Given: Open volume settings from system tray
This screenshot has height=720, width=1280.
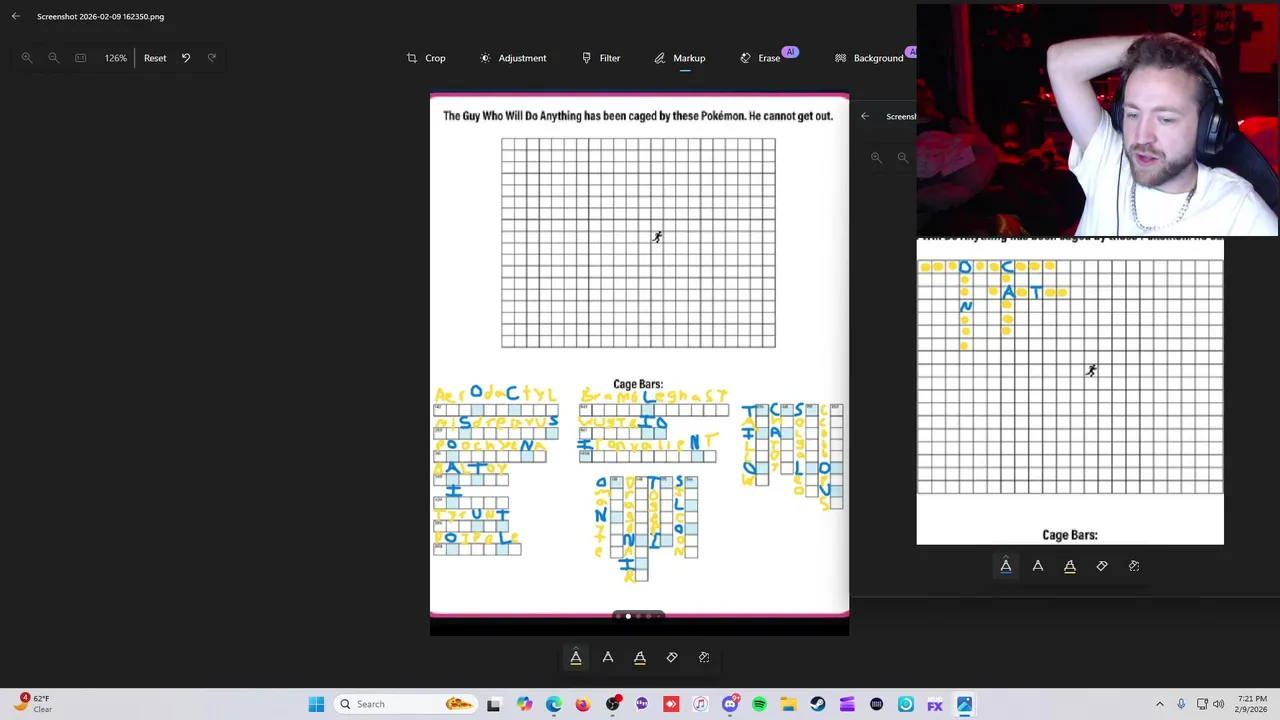Looking at the screenshot, I should click(1218, 704).
